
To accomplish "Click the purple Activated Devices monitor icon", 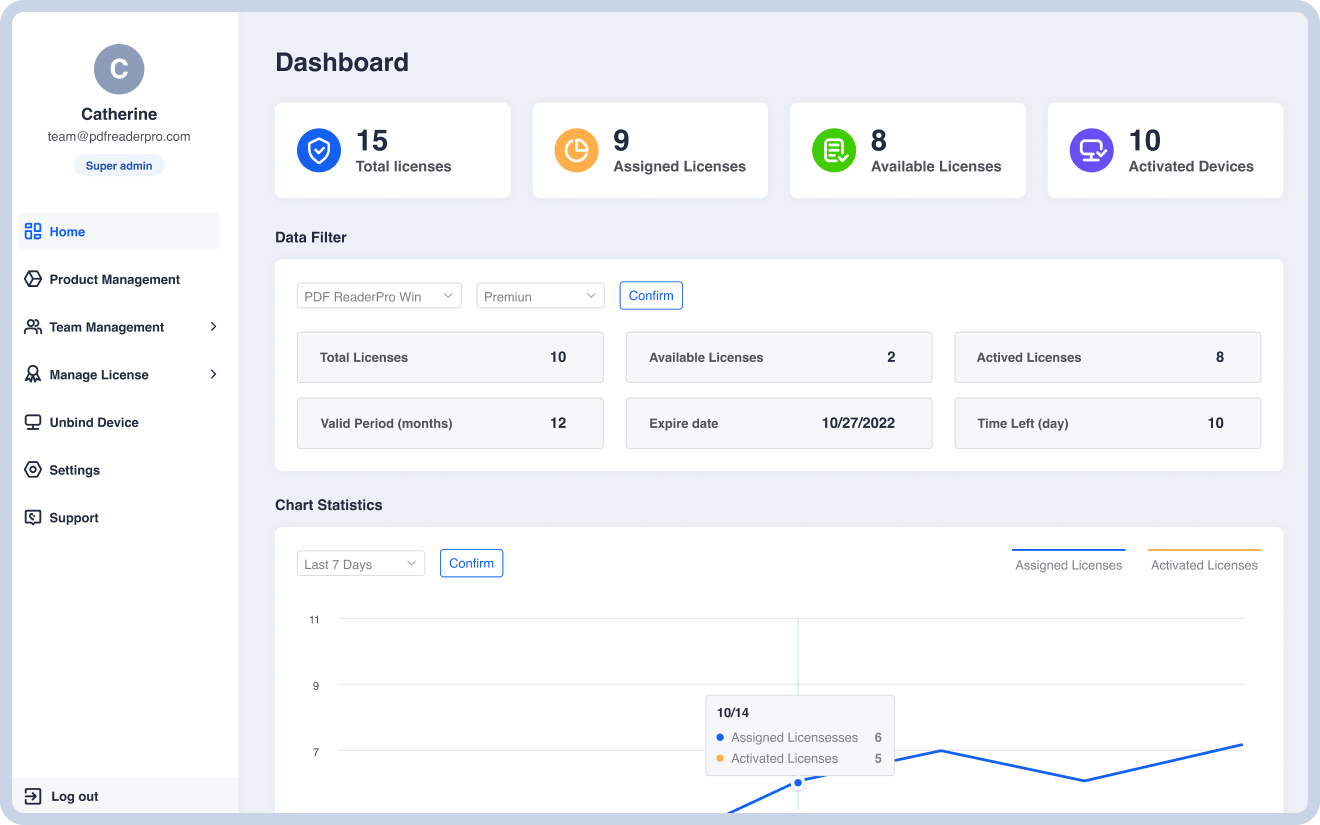I will [1091, 151].
